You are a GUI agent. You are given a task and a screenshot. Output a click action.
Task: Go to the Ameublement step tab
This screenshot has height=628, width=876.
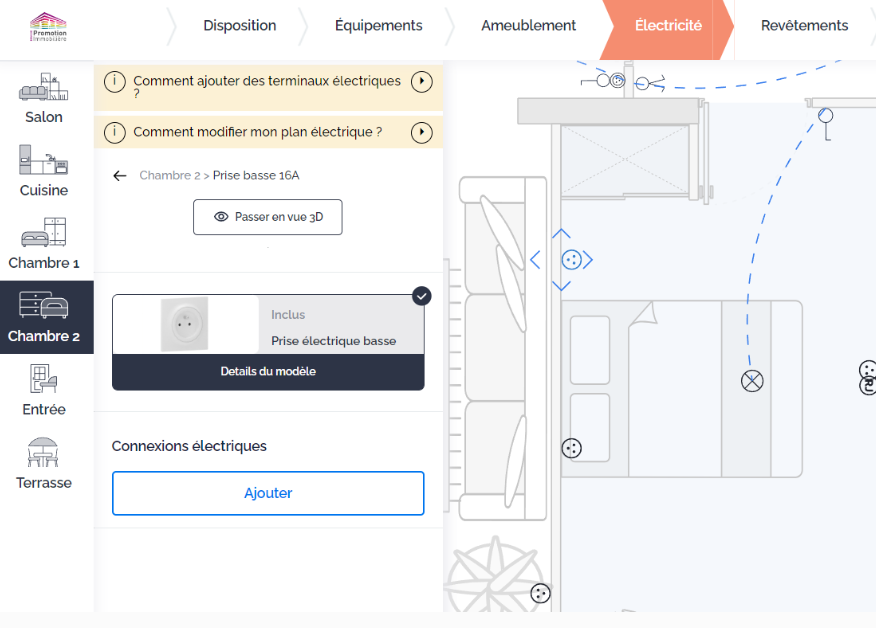pyautogui.click(x=528, y=26)
